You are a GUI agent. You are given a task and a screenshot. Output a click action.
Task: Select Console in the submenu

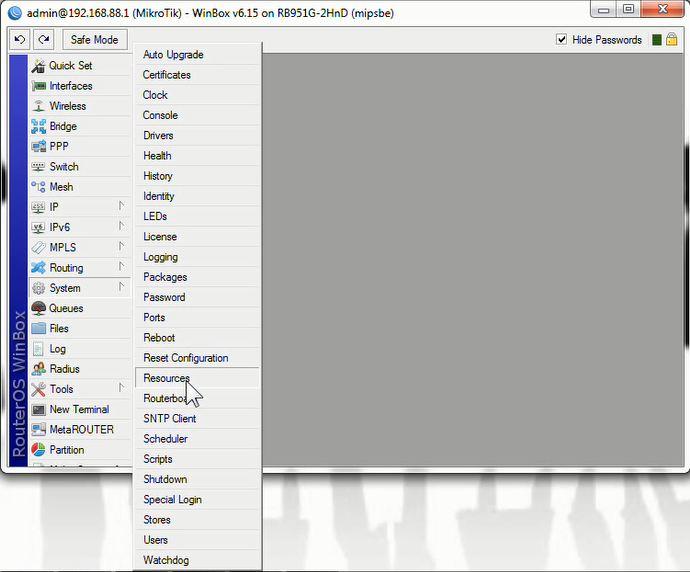pos(197,115)
